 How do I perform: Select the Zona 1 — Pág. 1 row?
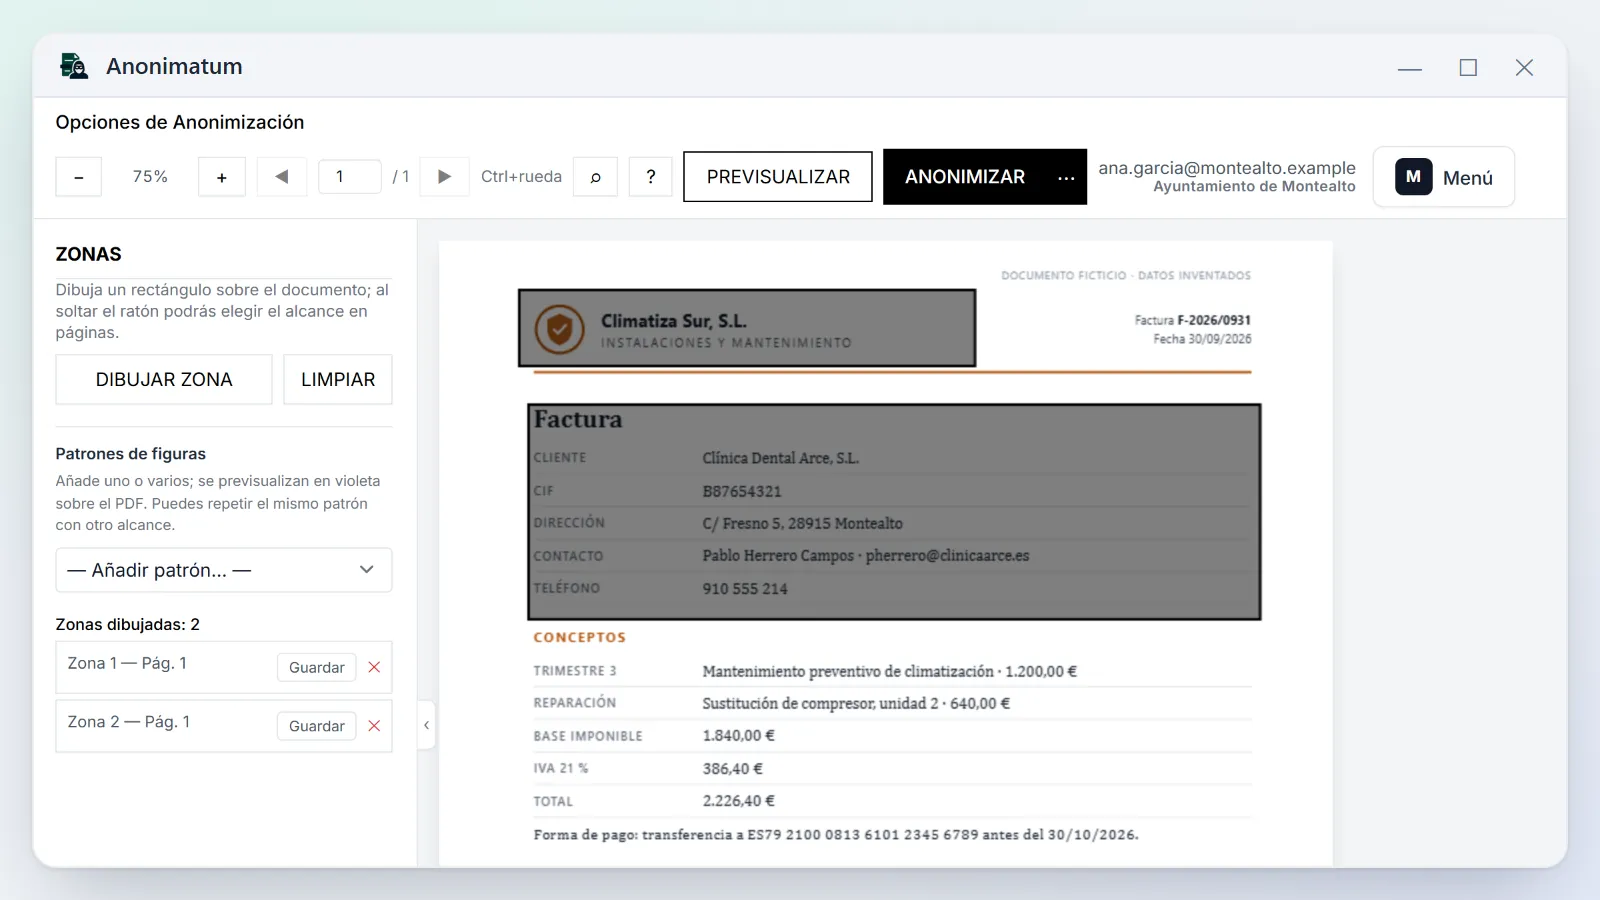(224, 667)
